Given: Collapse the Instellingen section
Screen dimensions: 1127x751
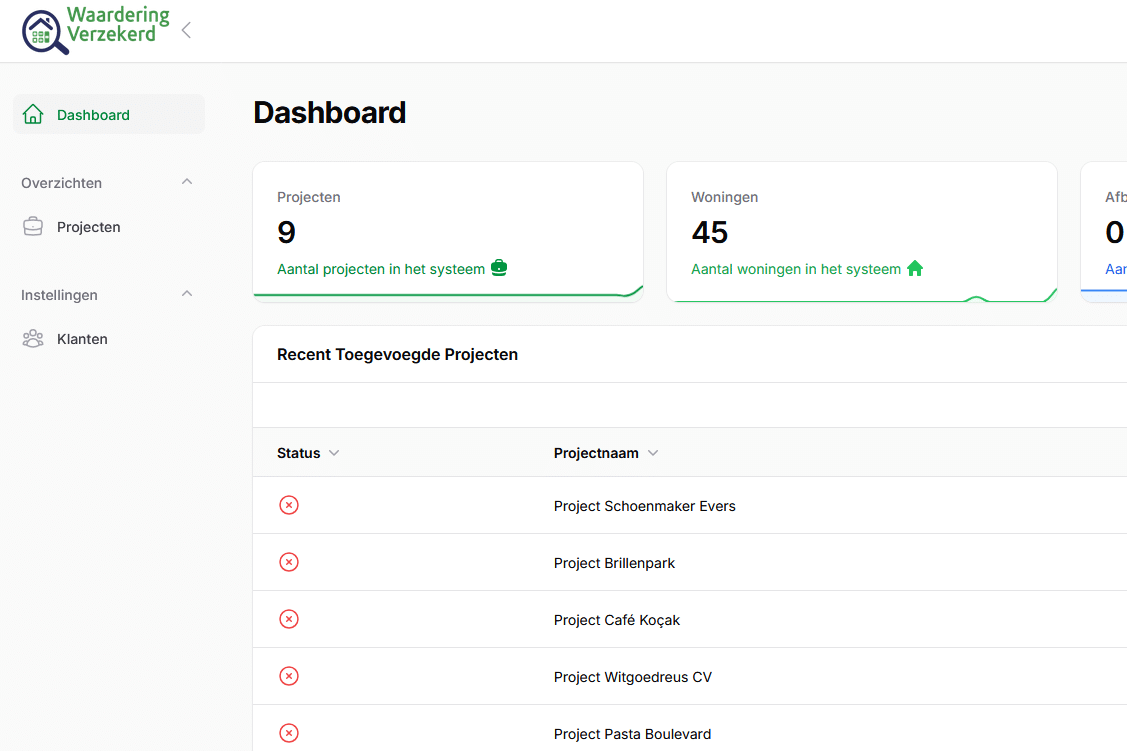Looking at the screenshot, I should 187,294.
